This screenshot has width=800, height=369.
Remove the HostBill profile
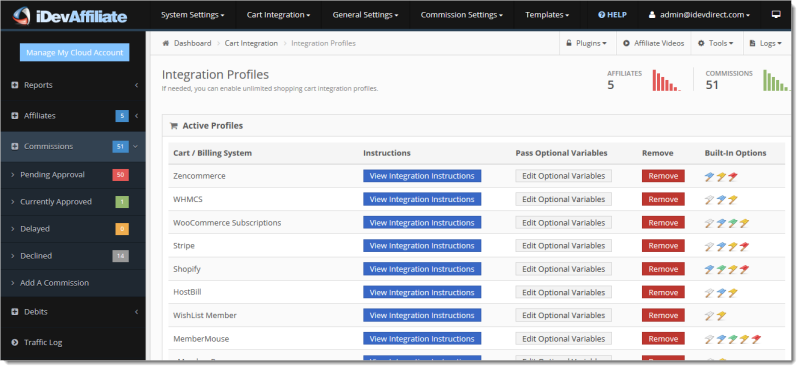663,293
